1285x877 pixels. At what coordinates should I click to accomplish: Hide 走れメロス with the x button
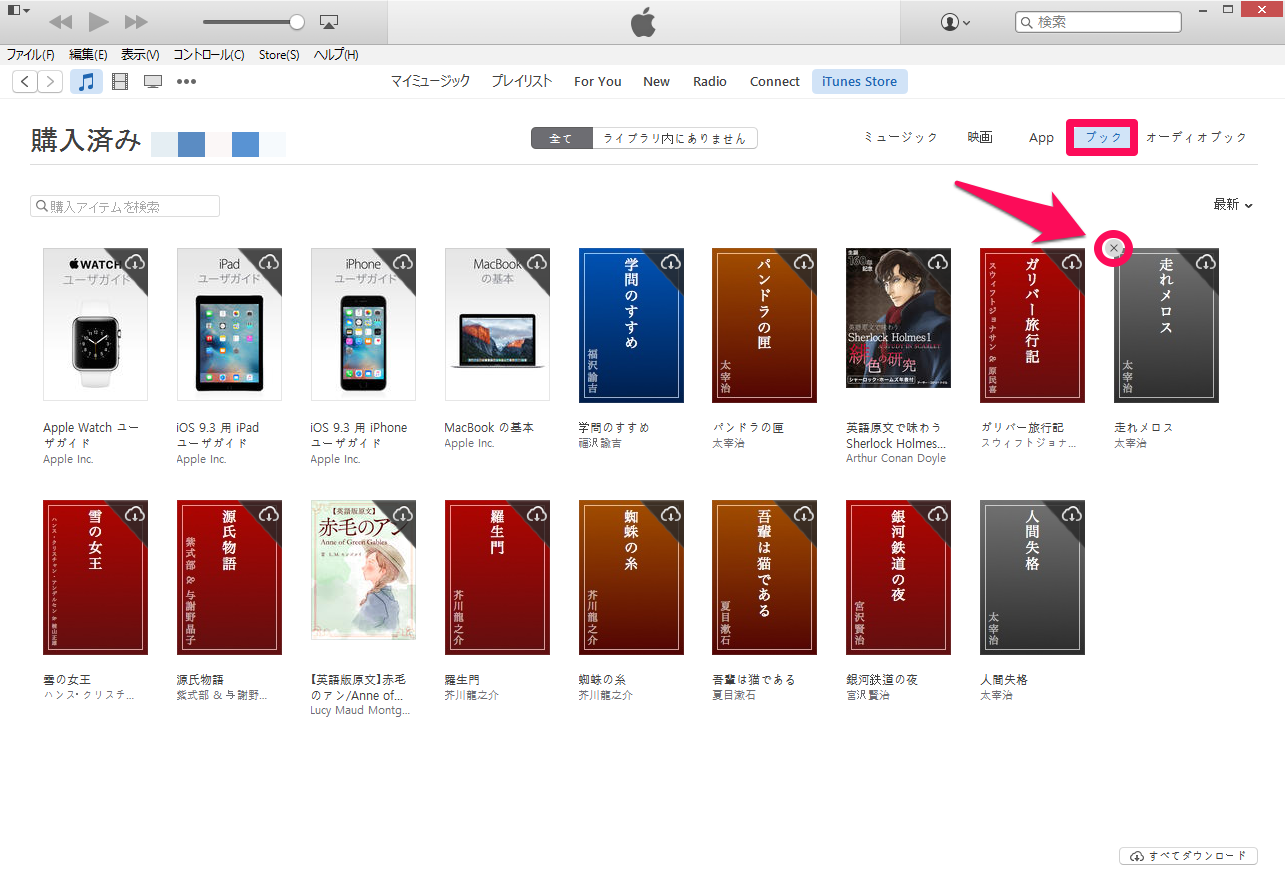1114,248
